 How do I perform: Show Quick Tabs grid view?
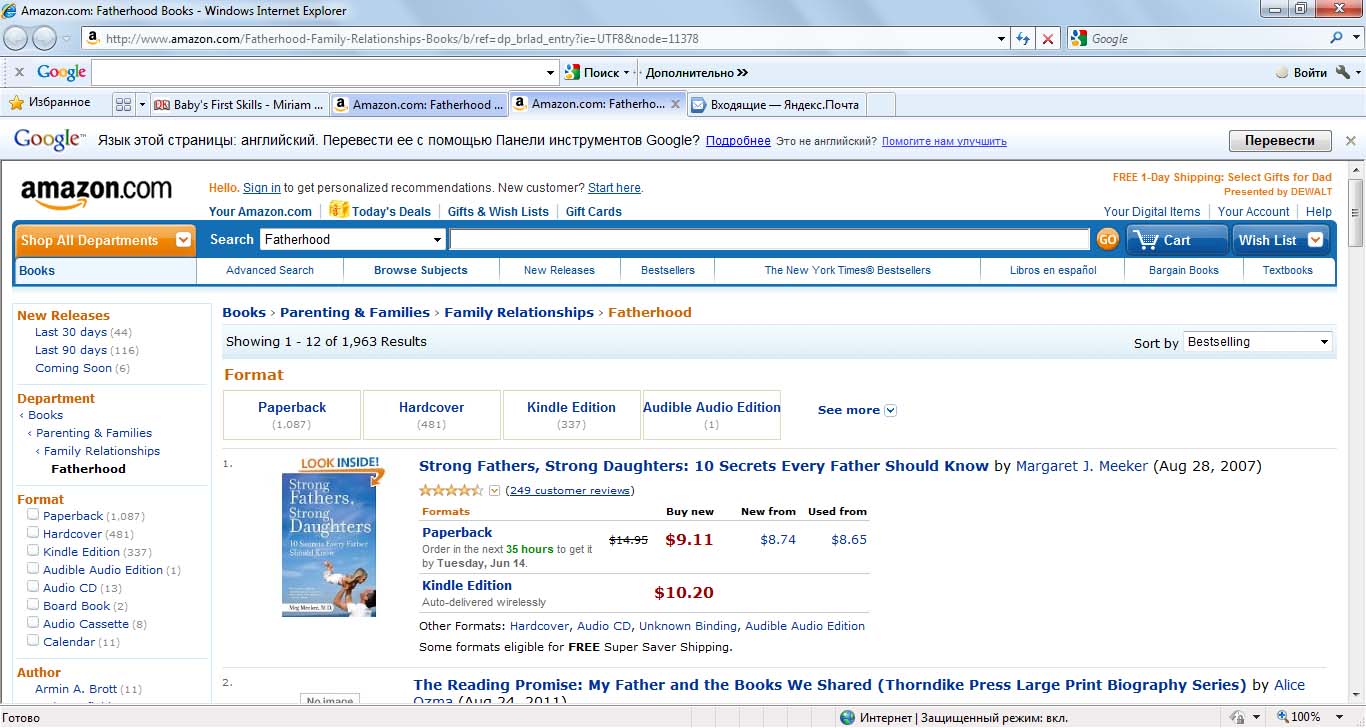coord(124,104)
